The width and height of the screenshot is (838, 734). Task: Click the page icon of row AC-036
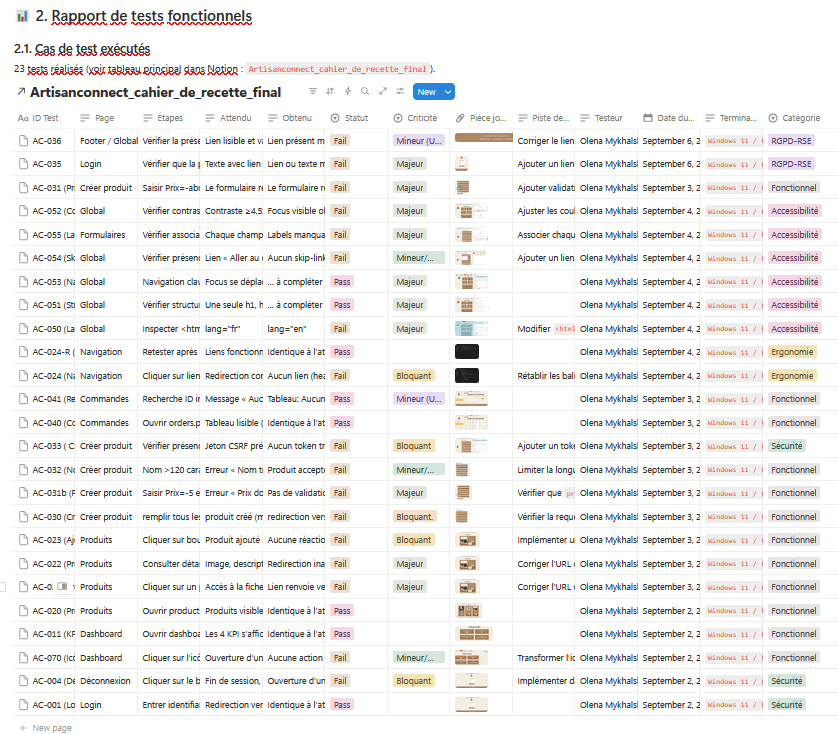pyautogui.click(x=24, y=141)
